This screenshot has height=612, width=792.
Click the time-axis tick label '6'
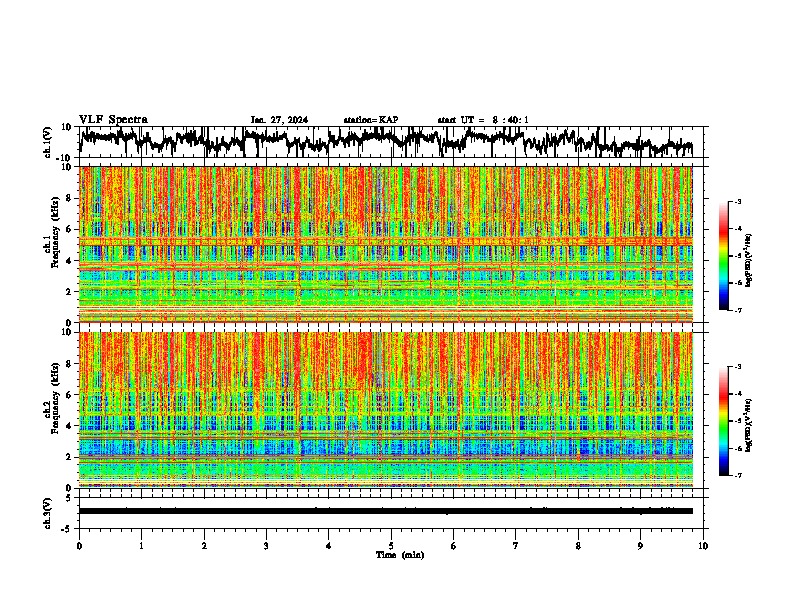tap(454, 546)
